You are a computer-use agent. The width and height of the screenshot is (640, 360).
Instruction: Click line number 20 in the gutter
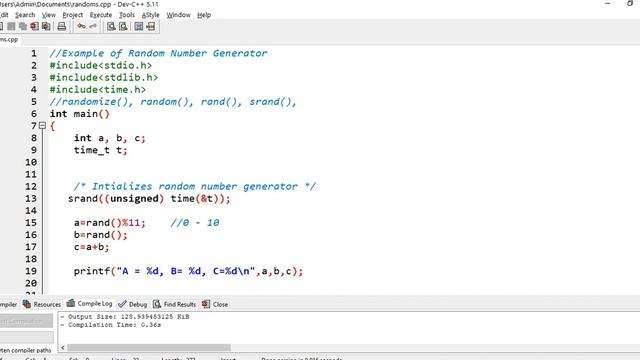(31, 283)
